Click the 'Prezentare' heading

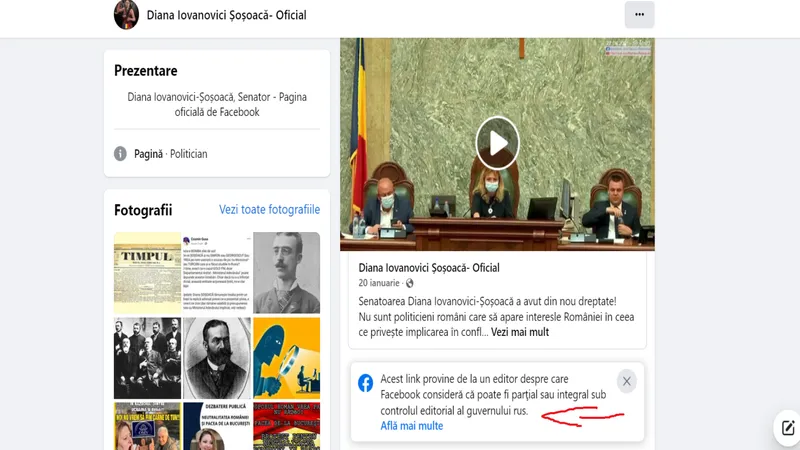coord(145,70)
